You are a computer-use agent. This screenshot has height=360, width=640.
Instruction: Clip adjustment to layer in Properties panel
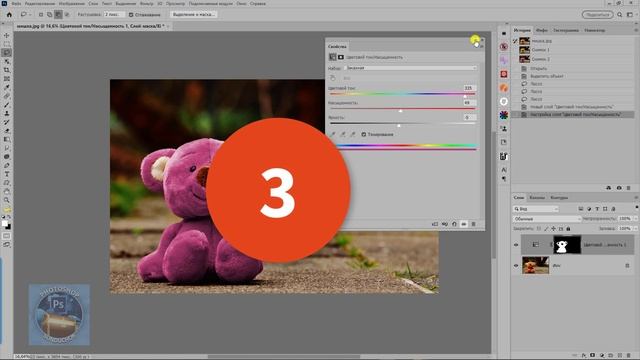(435, 224)
